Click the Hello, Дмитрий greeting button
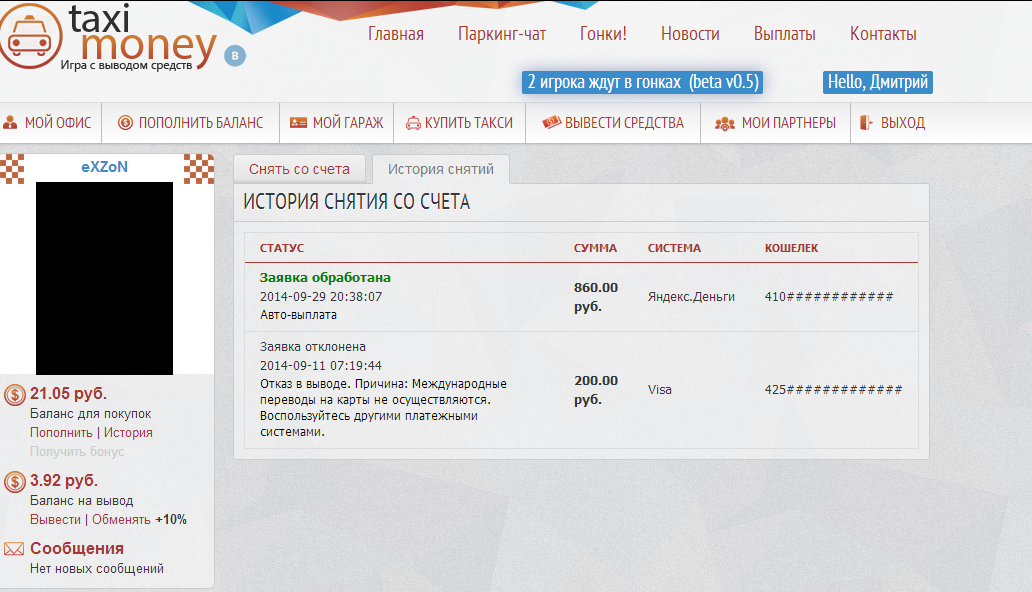 [x=878, y=82]
